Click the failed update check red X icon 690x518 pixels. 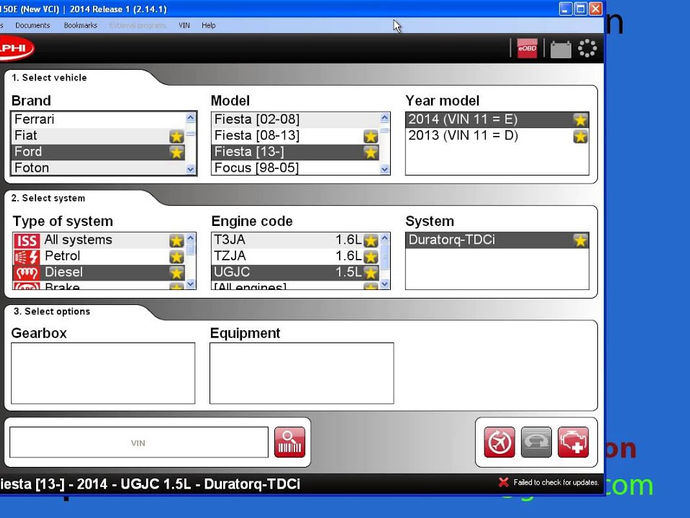point(503,482)
